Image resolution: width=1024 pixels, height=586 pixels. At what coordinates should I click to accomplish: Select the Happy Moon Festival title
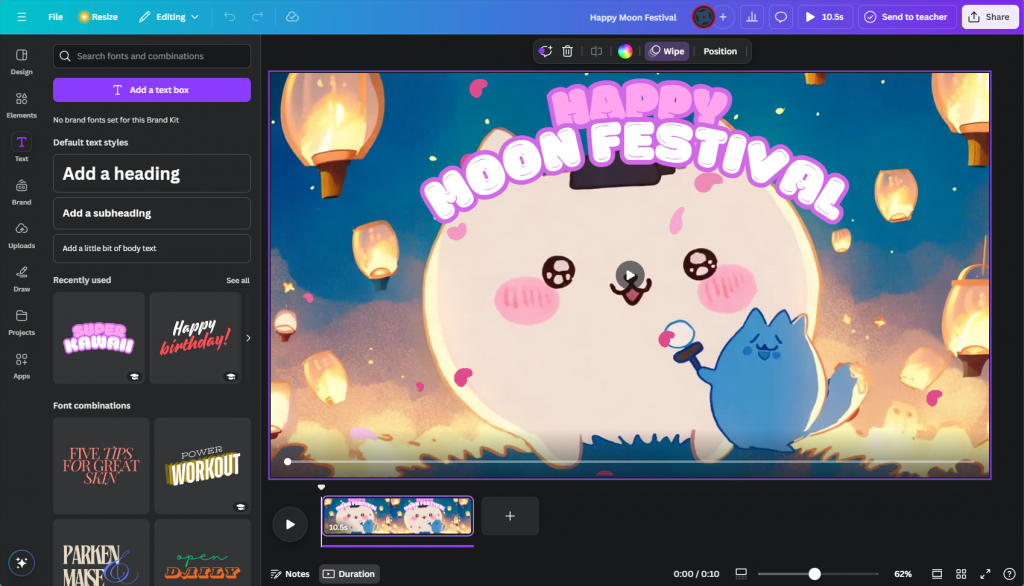633,17
